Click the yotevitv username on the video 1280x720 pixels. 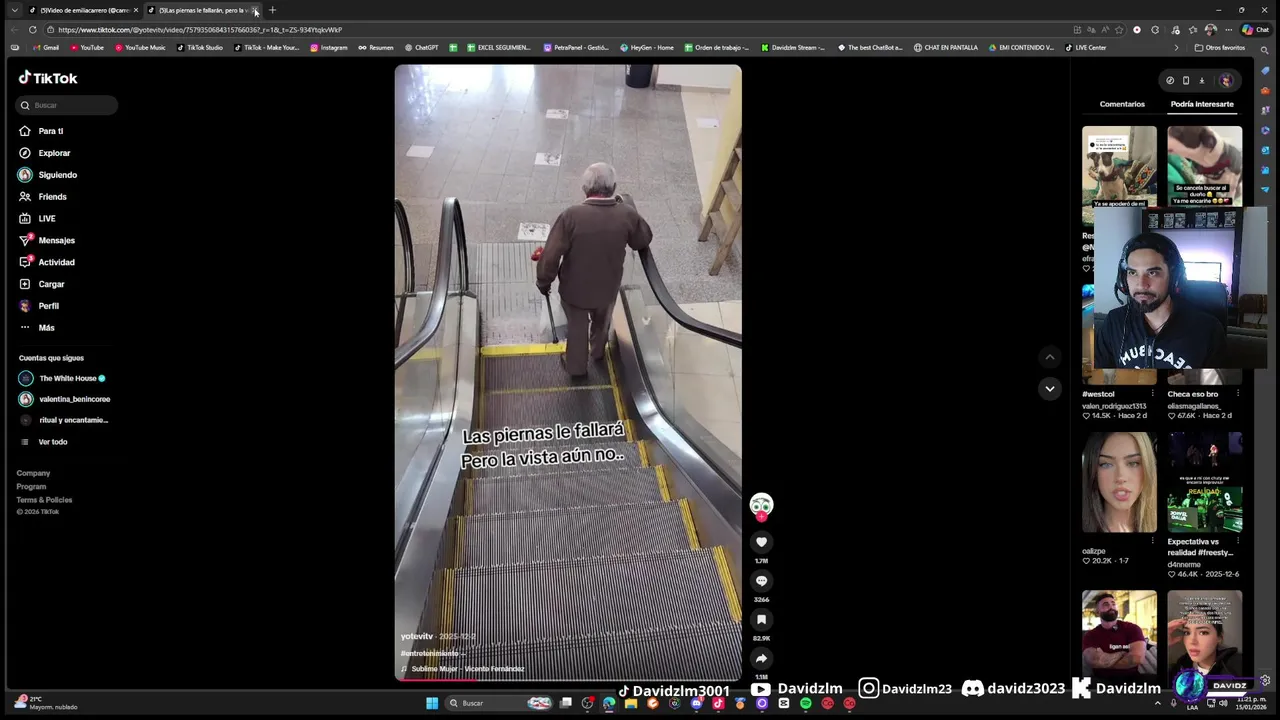coord(417,636)
